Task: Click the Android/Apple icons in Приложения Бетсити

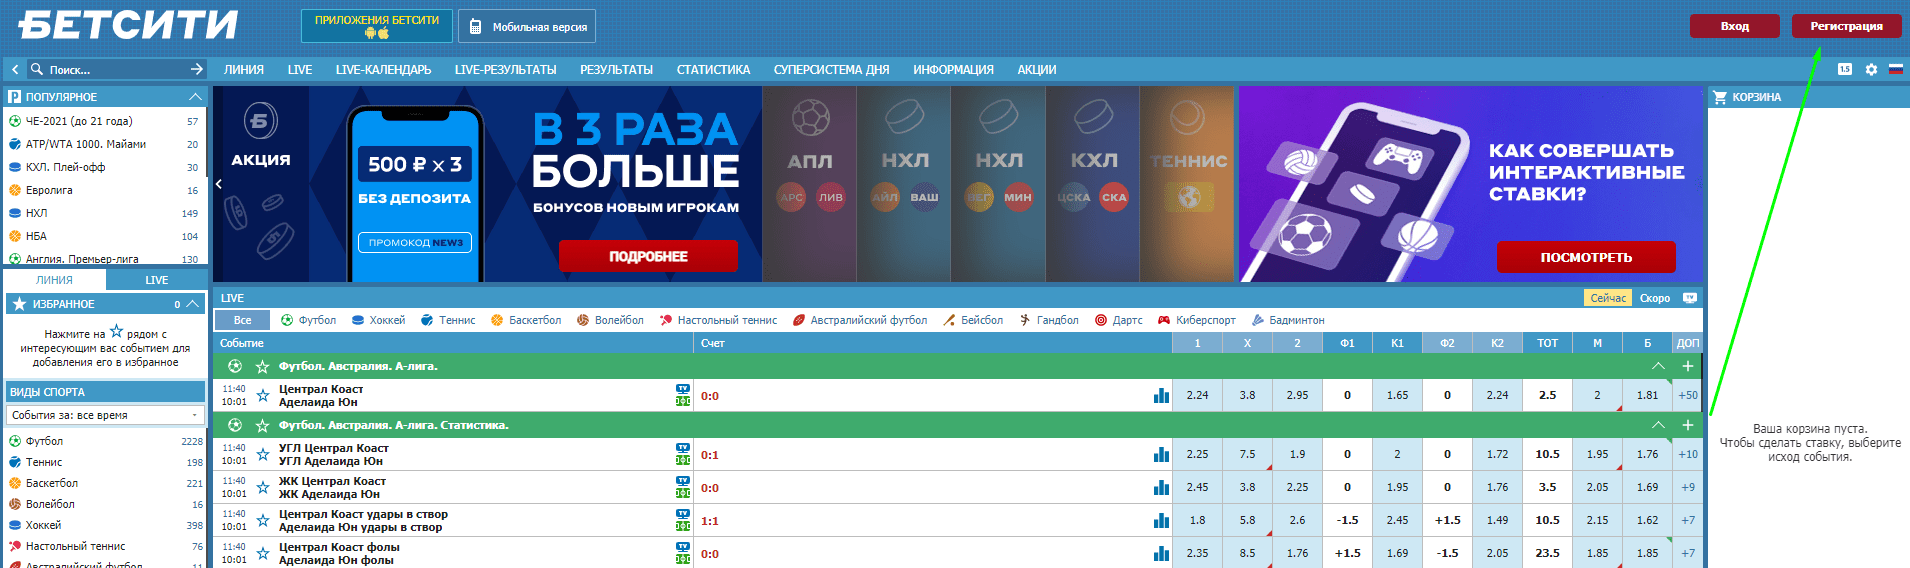Action: 377,33
